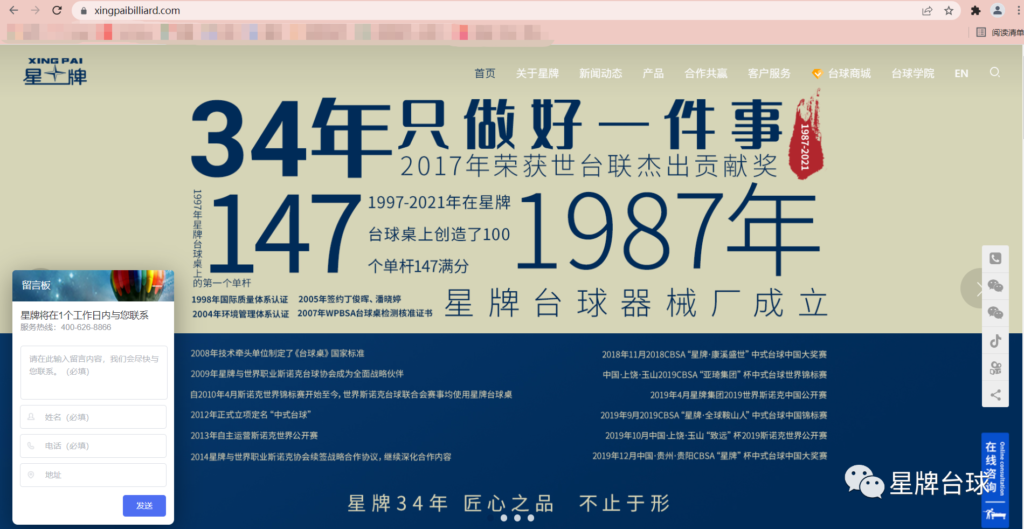This screenshot has height=529, width=1024.
Task: Click the 地址 address field
Action: coord(93,475)
